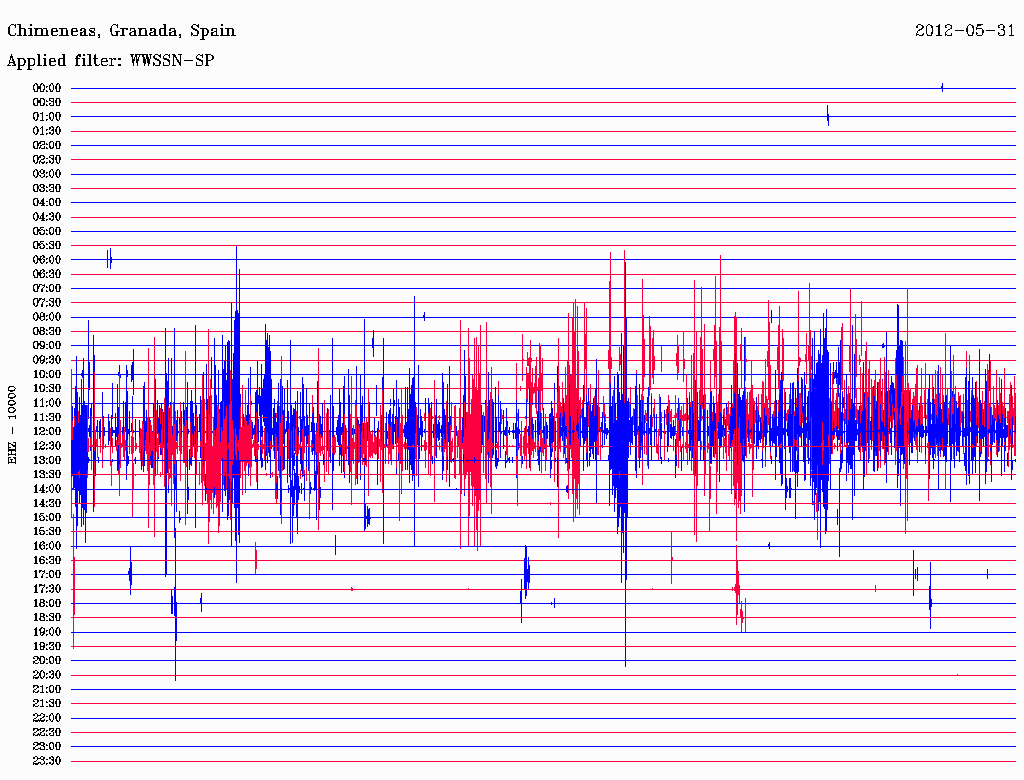Select the 19:30 time label
Image resolution: width=1024 pixels, height=780 pixels.
click(x=46, y=647)
